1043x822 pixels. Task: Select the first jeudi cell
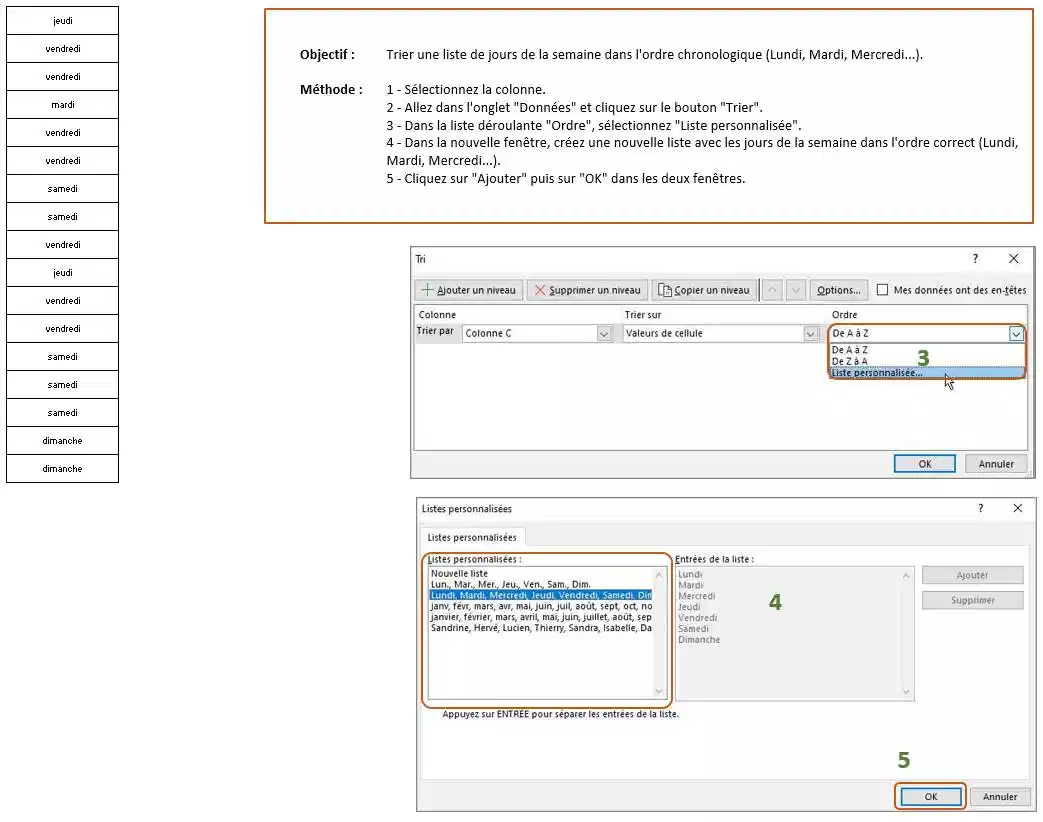click(x=63, y=21)
